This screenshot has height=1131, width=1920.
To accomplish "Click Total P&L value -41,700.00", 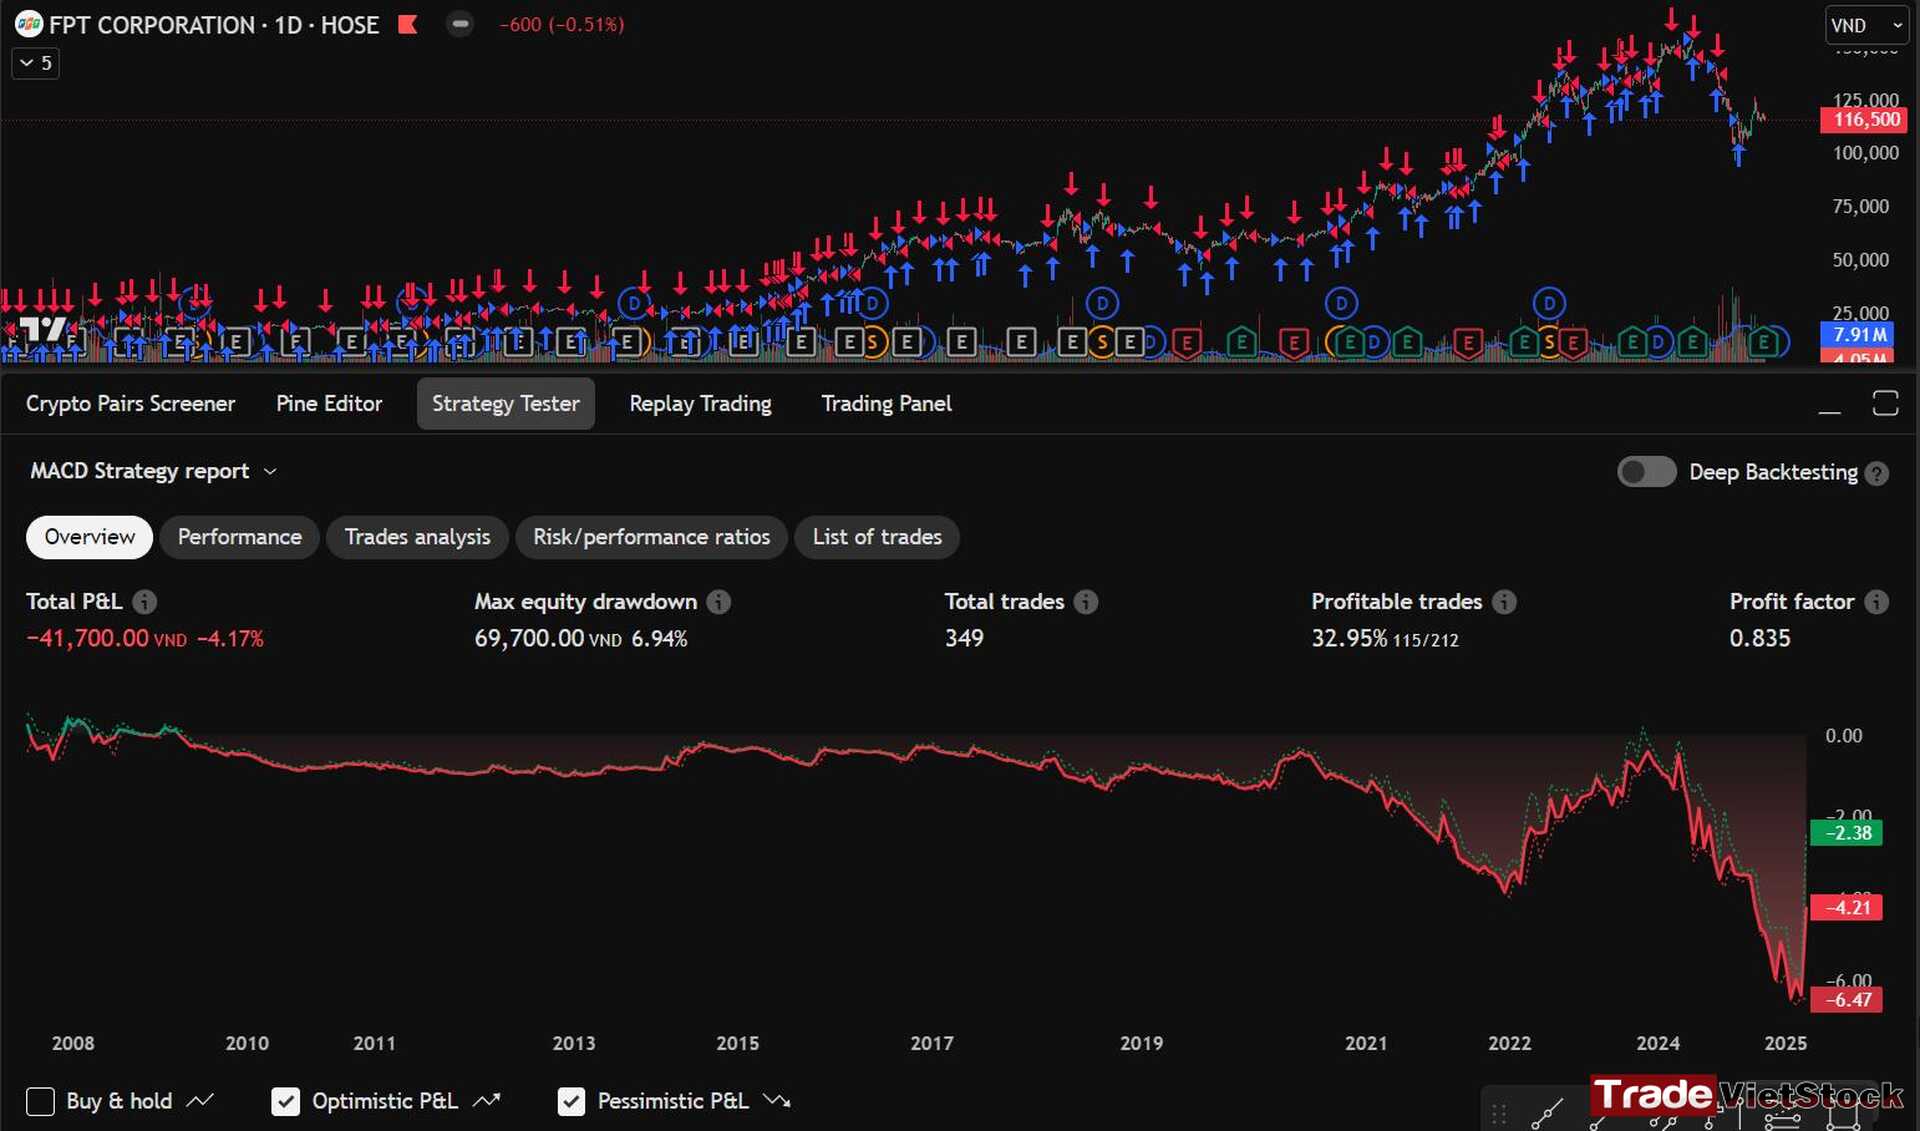I will [x=87, y=638].
